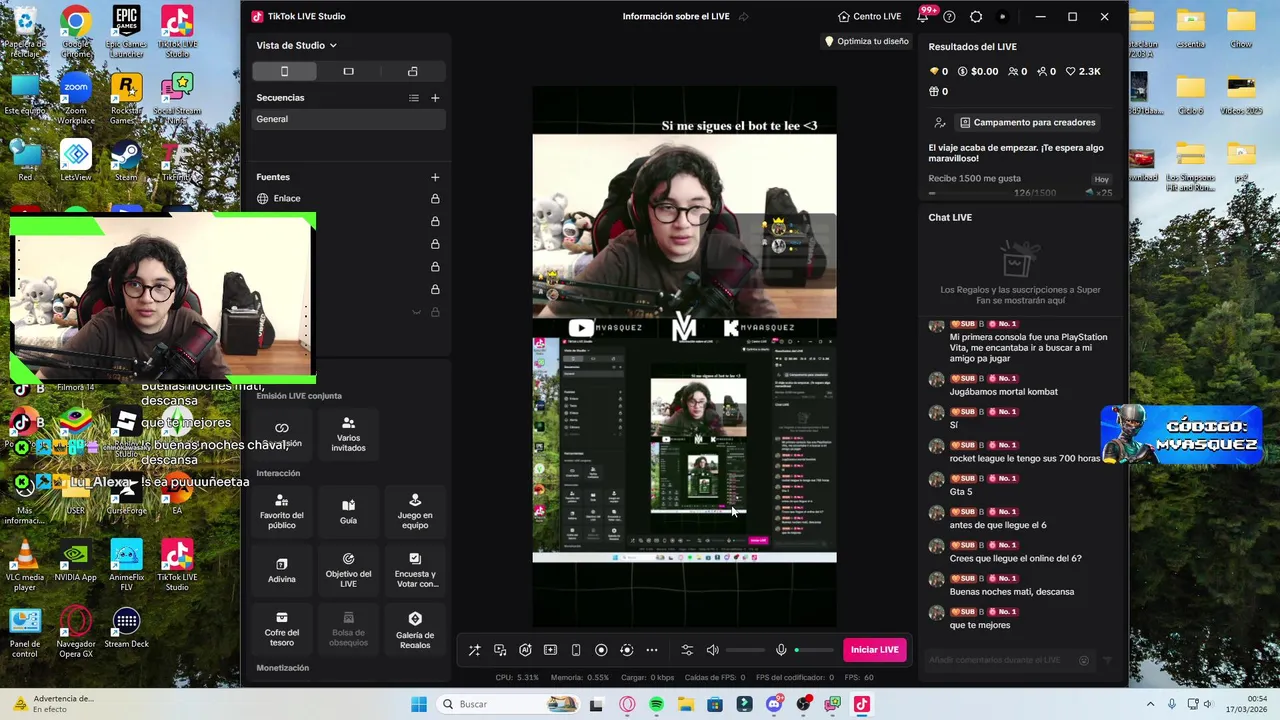Mute the speaker volume icon
1280x720 pixels.
tap(712, 650)
